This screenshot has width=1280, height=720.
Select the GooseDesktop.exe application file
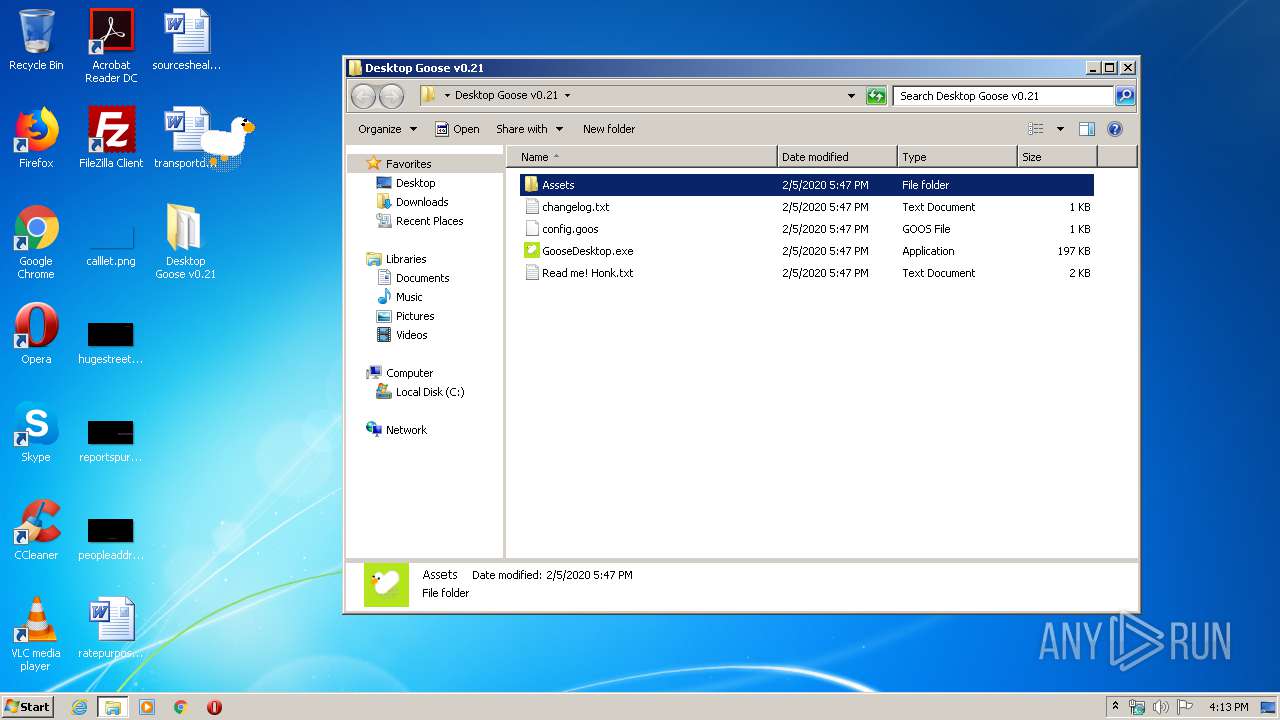click(807, 251)
